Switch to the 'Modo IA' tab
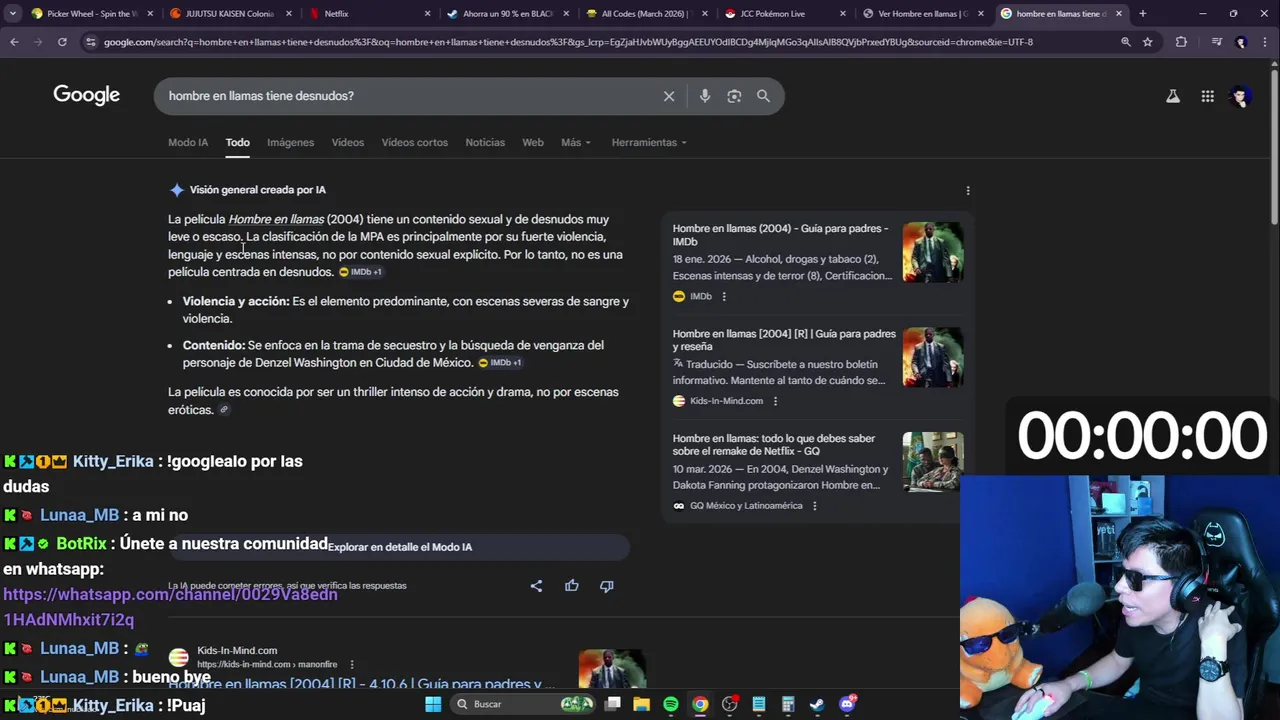Image resolution: width=1280 pixels, height=720 pixels. [188, 142]
